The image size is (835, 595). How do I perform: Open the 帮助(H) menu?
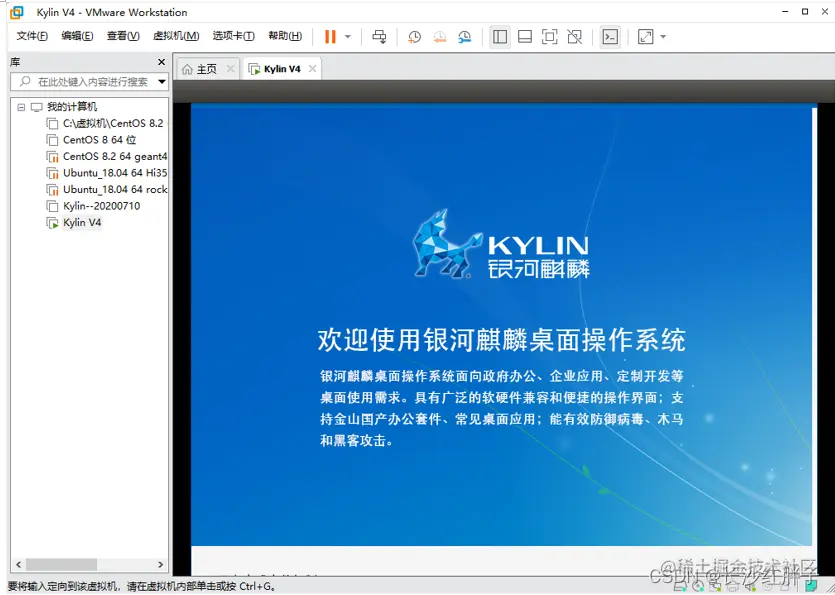click(285, 36)
